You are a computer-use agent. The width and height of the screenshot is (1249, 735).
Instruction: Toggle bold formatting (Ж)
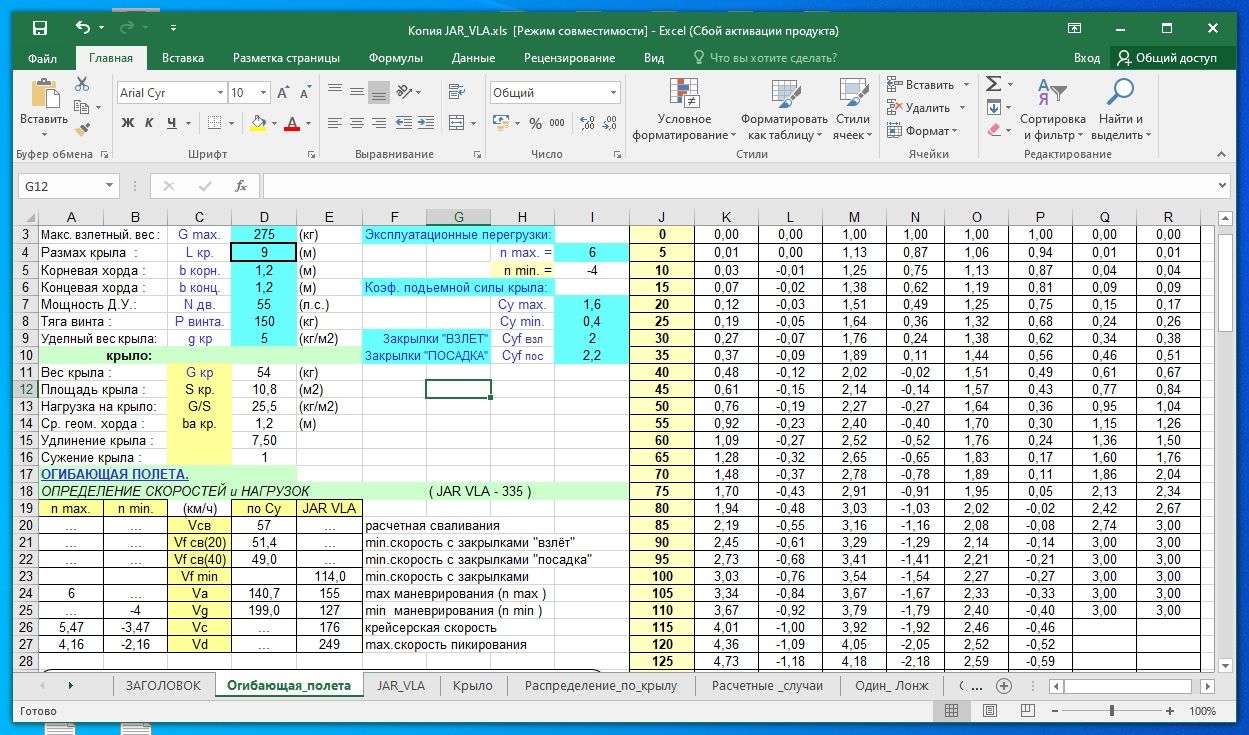pos(127,123)
